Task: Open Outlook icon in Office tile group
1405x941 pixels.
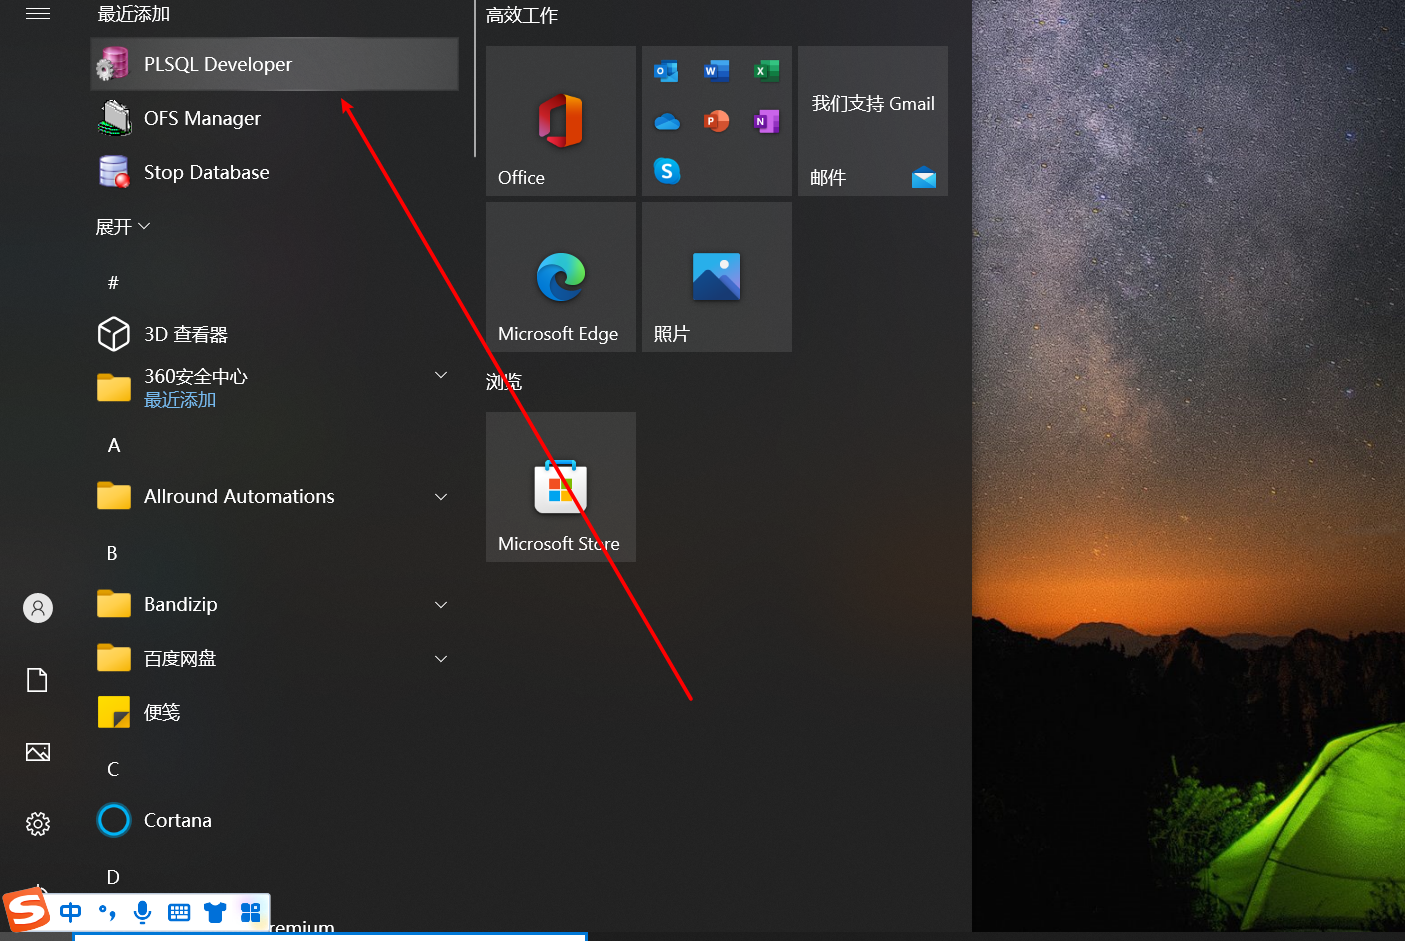Action: click(x=666, y=71)
